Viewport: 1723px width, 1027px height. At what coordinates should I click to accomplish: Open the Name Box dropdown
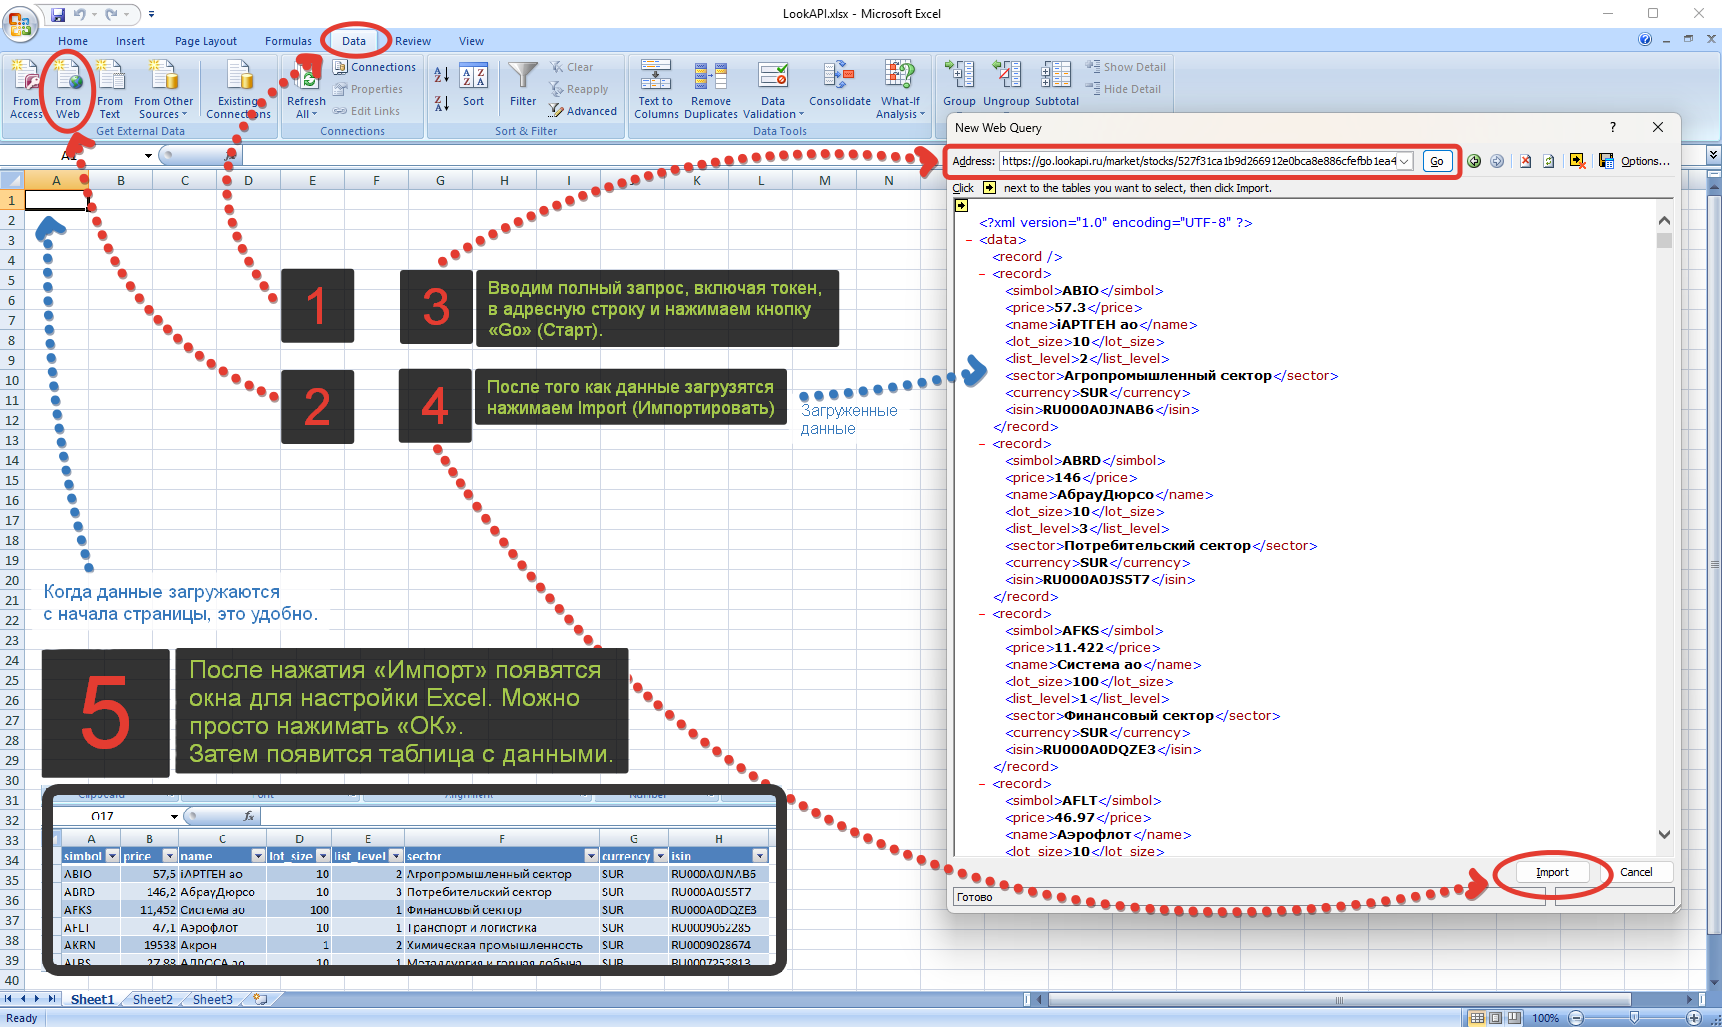click(x=148, y=155)
